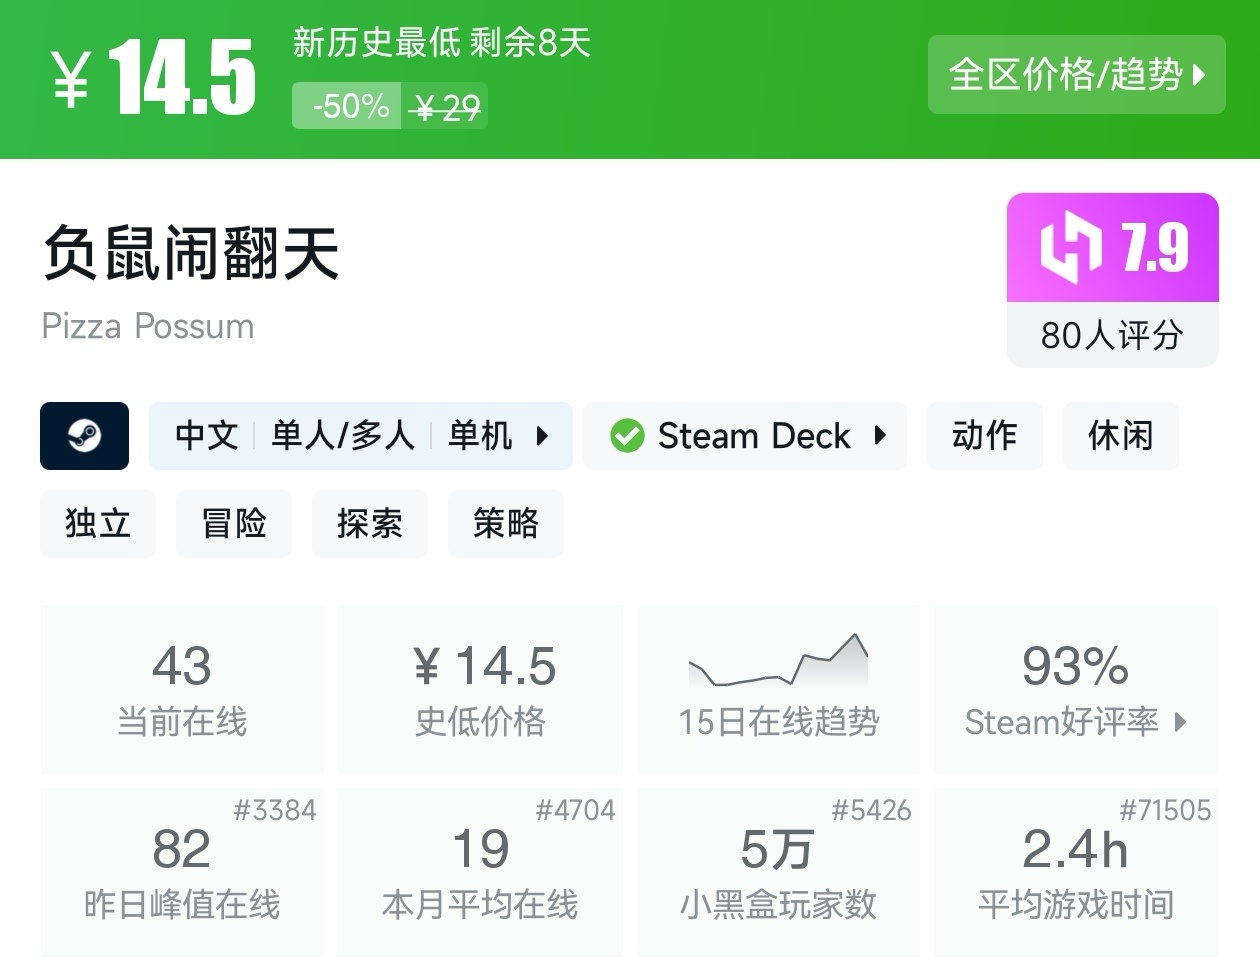
Task: Click the English name Pizza Possum
Action: [148, 326]
